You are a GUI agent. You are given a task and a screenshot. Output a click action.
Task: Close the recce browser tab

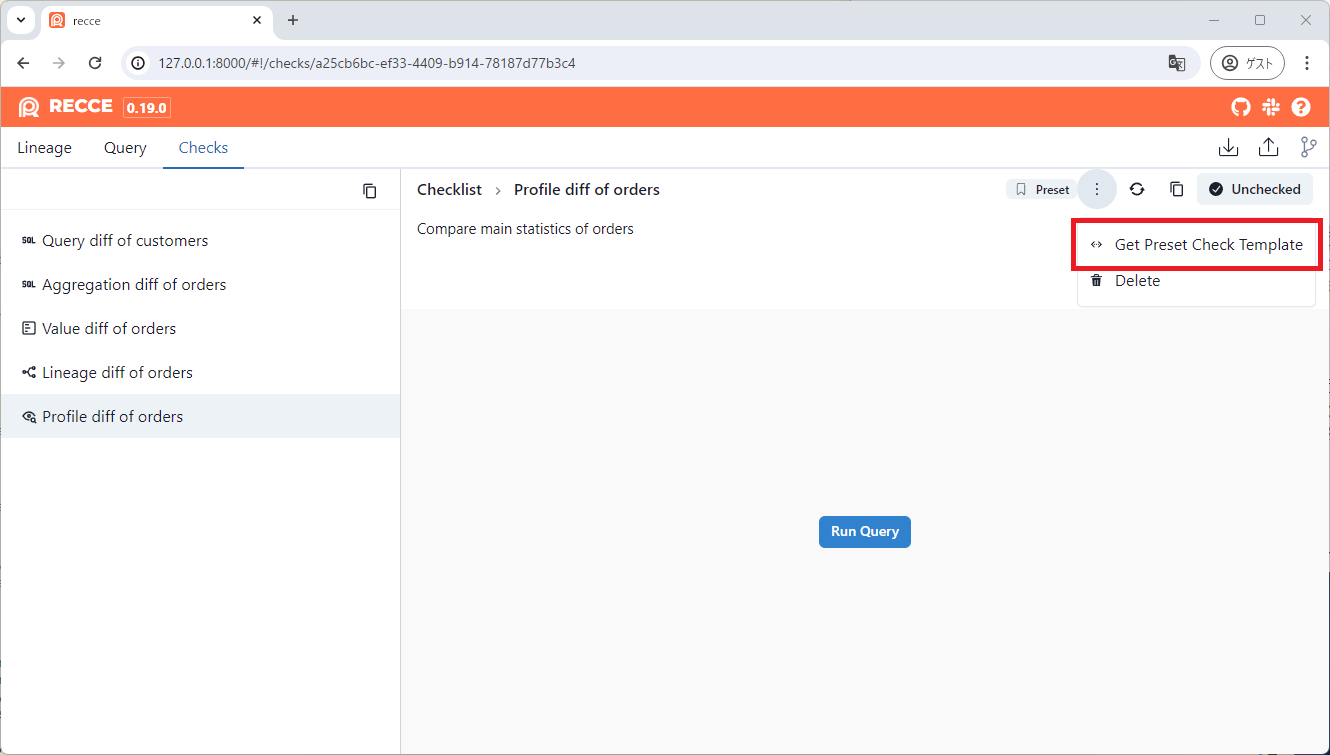coord(258,20)
